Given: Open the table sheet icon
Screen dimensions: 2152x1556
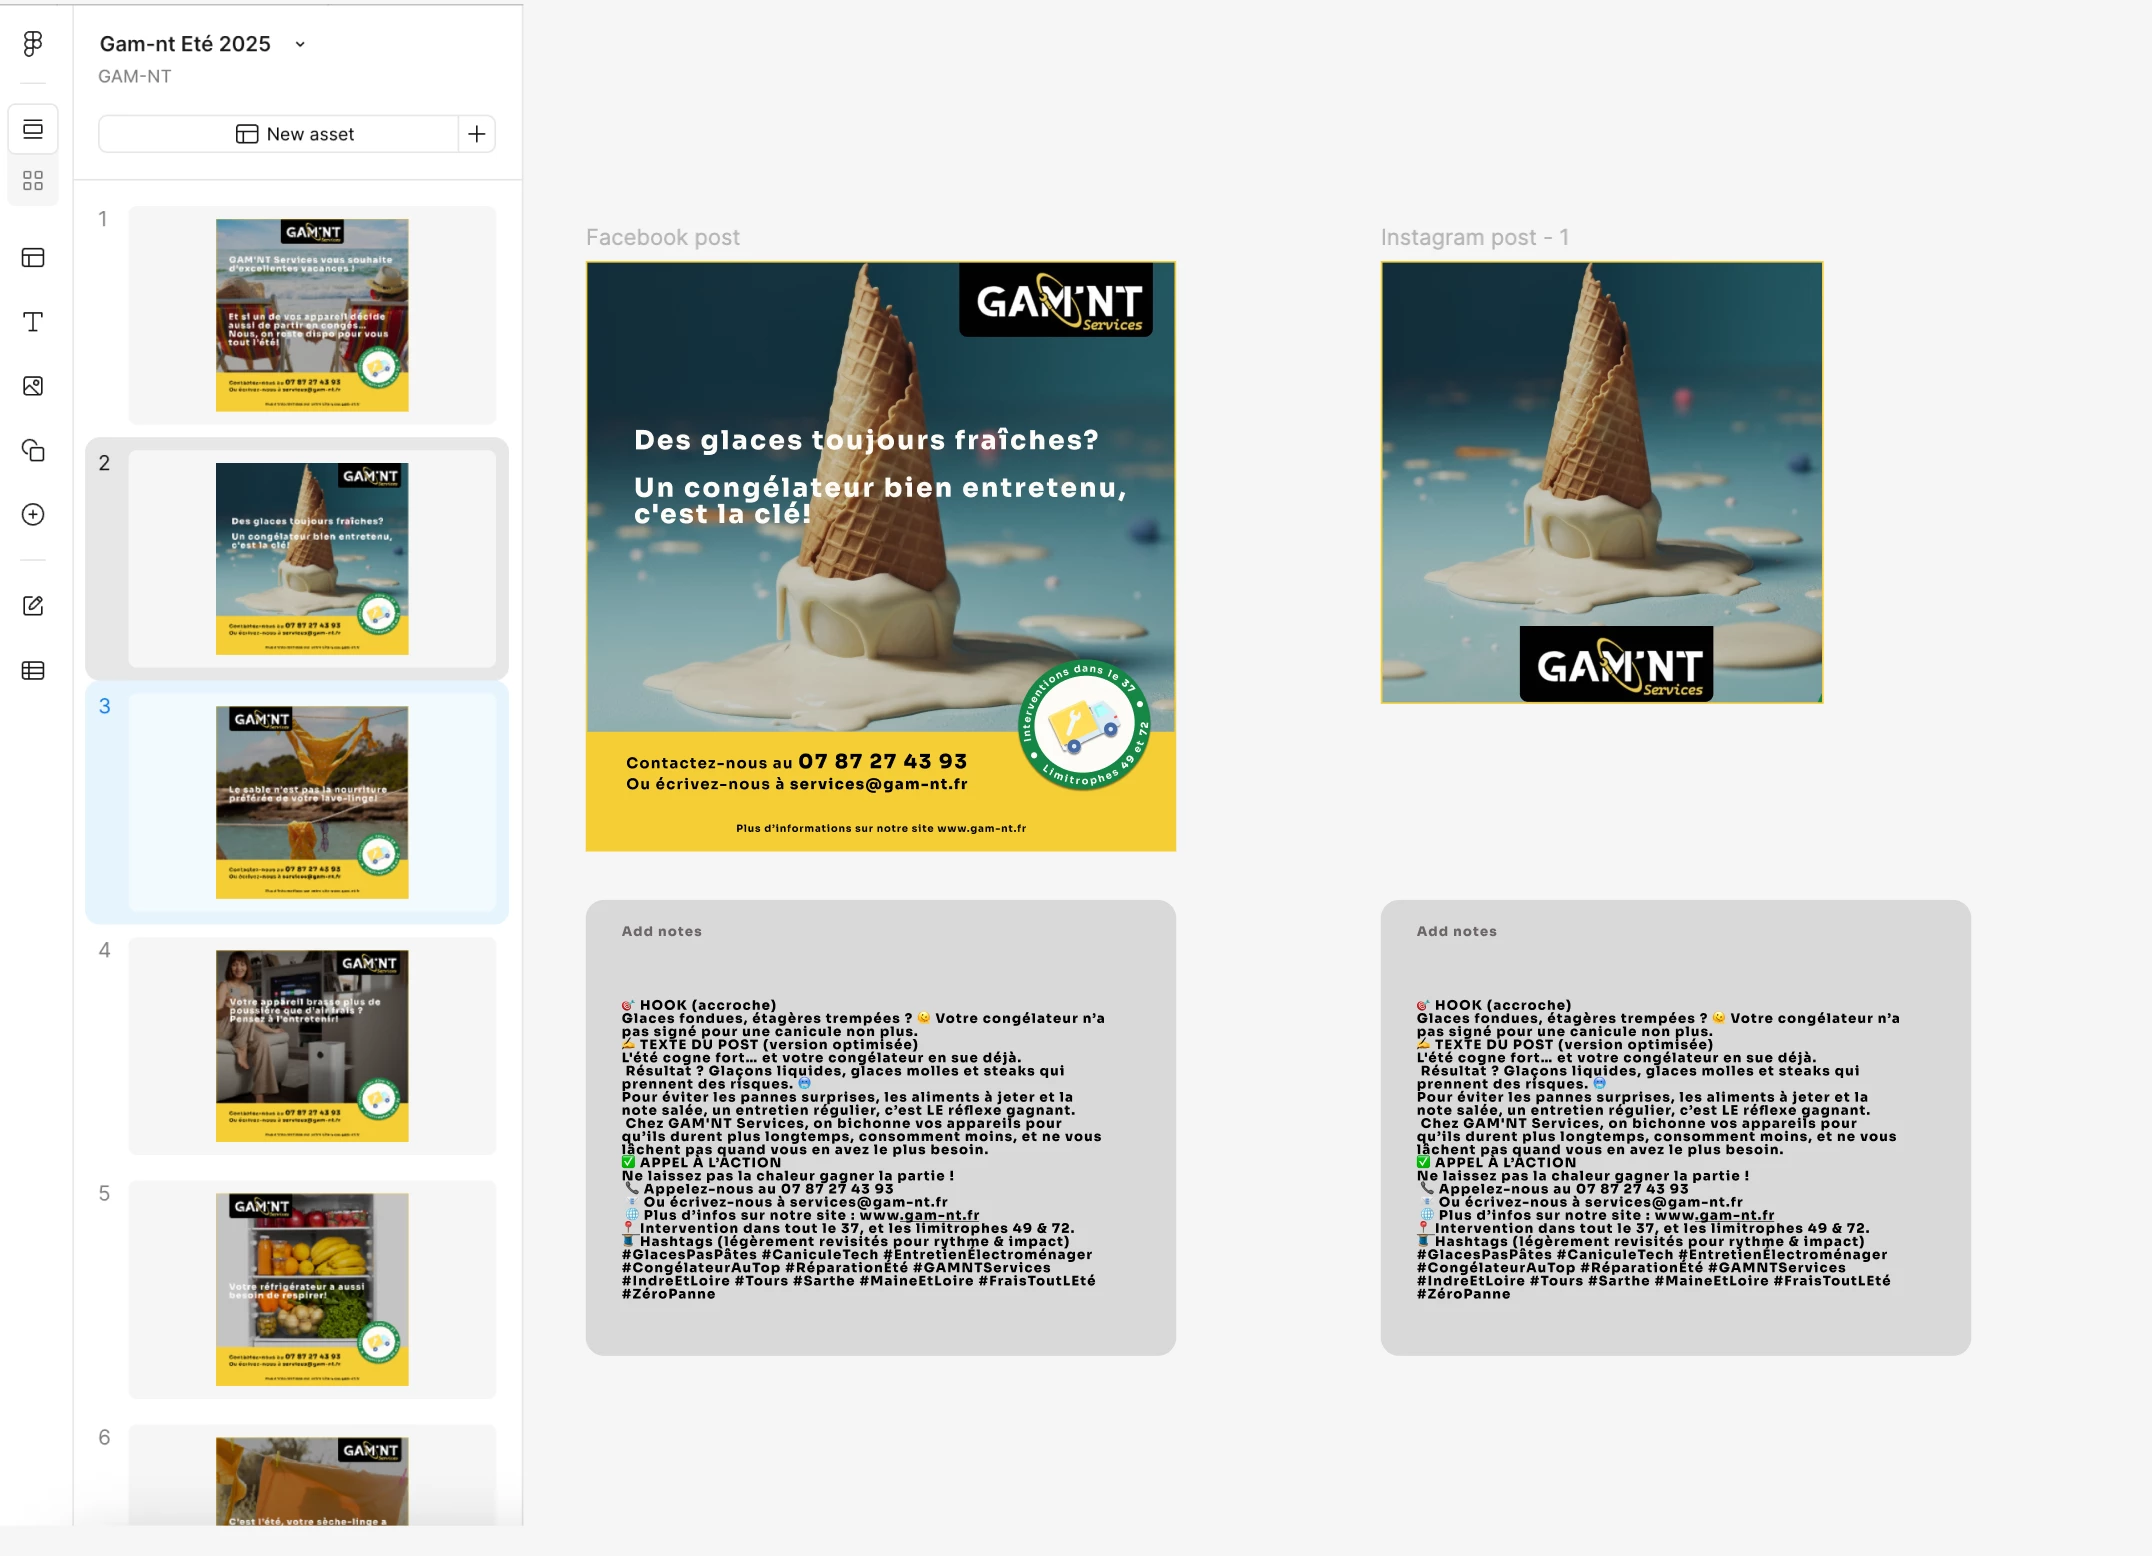Looking at the screenshot, I should [33, 670].
